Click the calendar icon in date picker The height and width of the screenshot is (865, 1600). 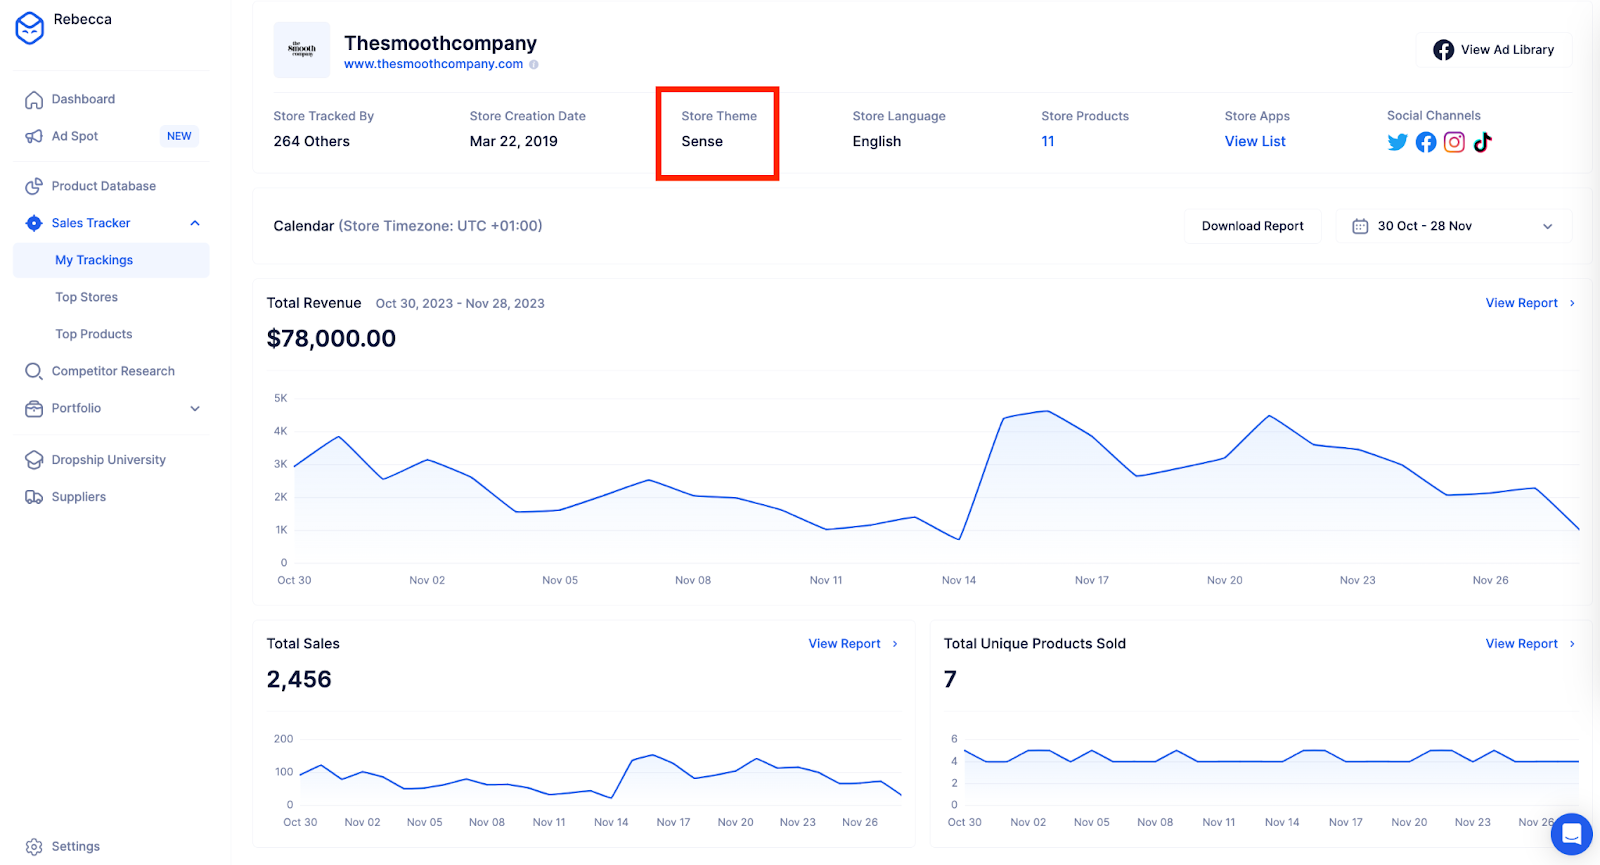1360,226
